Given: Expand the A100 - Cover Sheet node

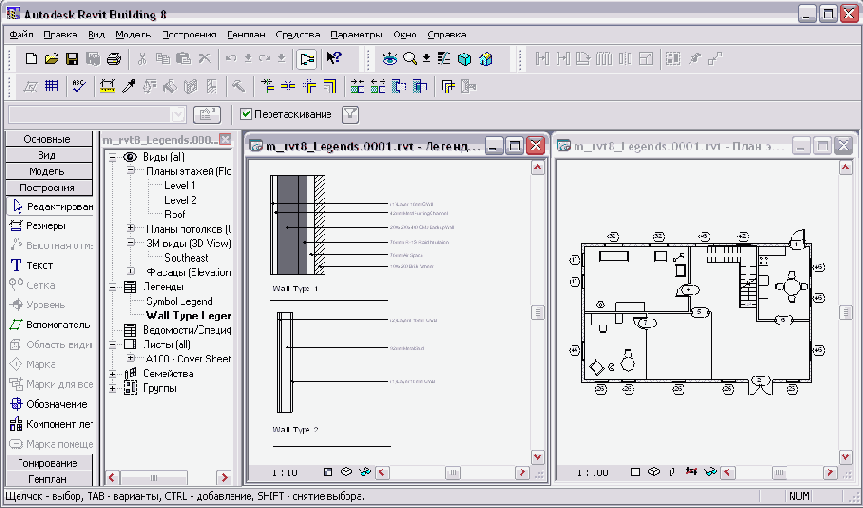Looking at the screenshot, I should pyautogui.click(x=131, y=358).
